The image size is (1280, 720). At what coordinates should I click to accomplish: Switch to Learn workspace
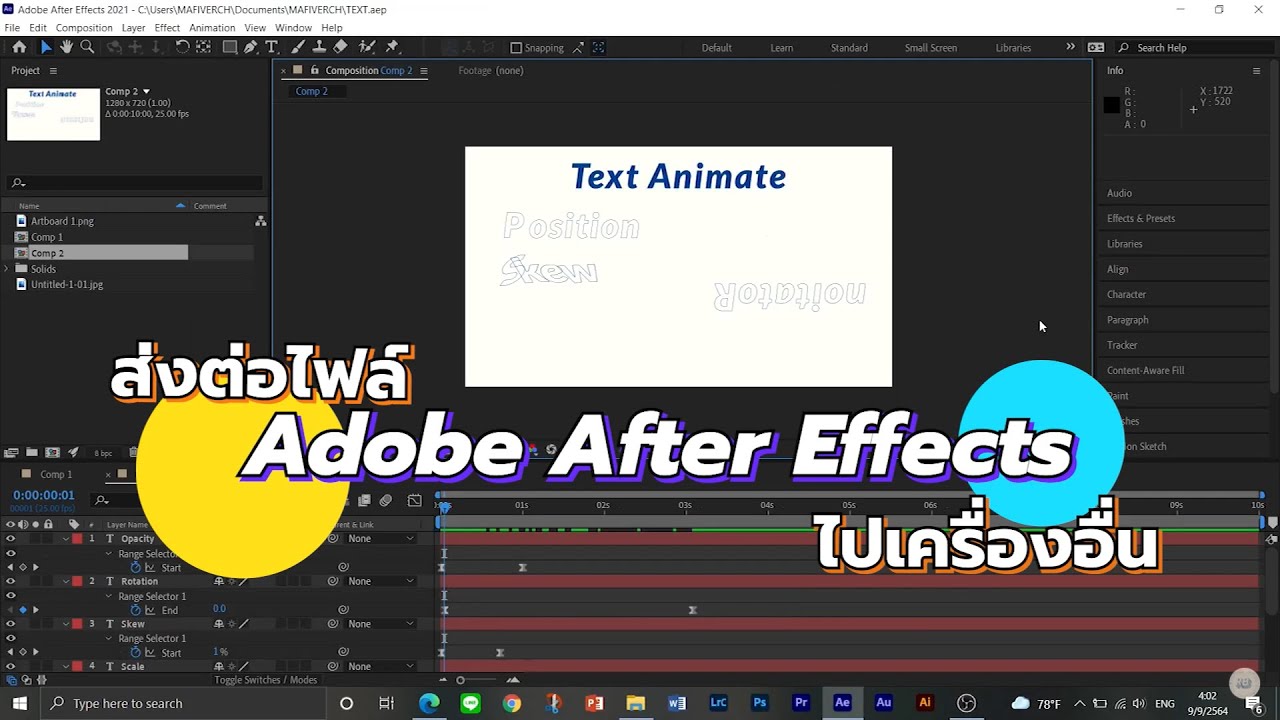(x=782, y=48)
